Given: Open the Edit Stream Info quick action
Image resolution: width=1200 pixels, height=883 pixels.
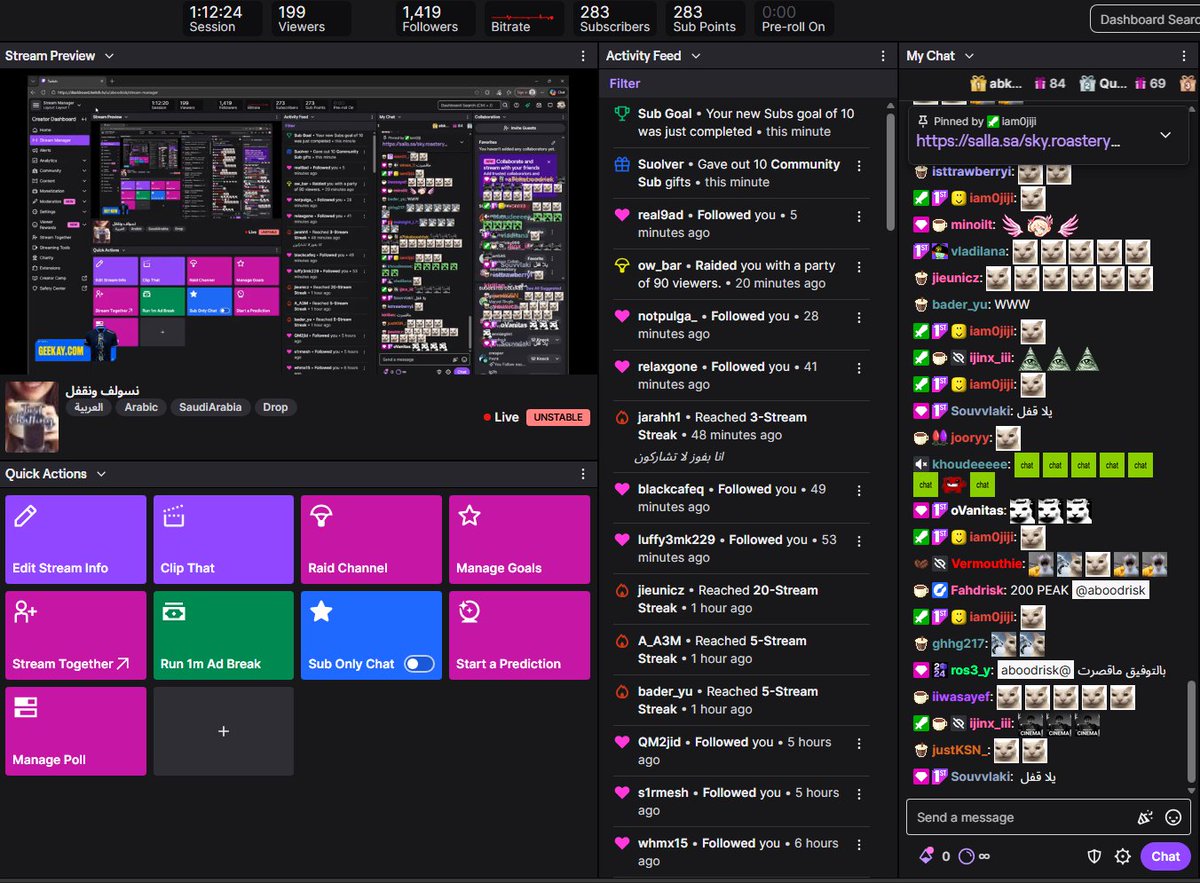Looking at the screenshot, I should (75, 539).
